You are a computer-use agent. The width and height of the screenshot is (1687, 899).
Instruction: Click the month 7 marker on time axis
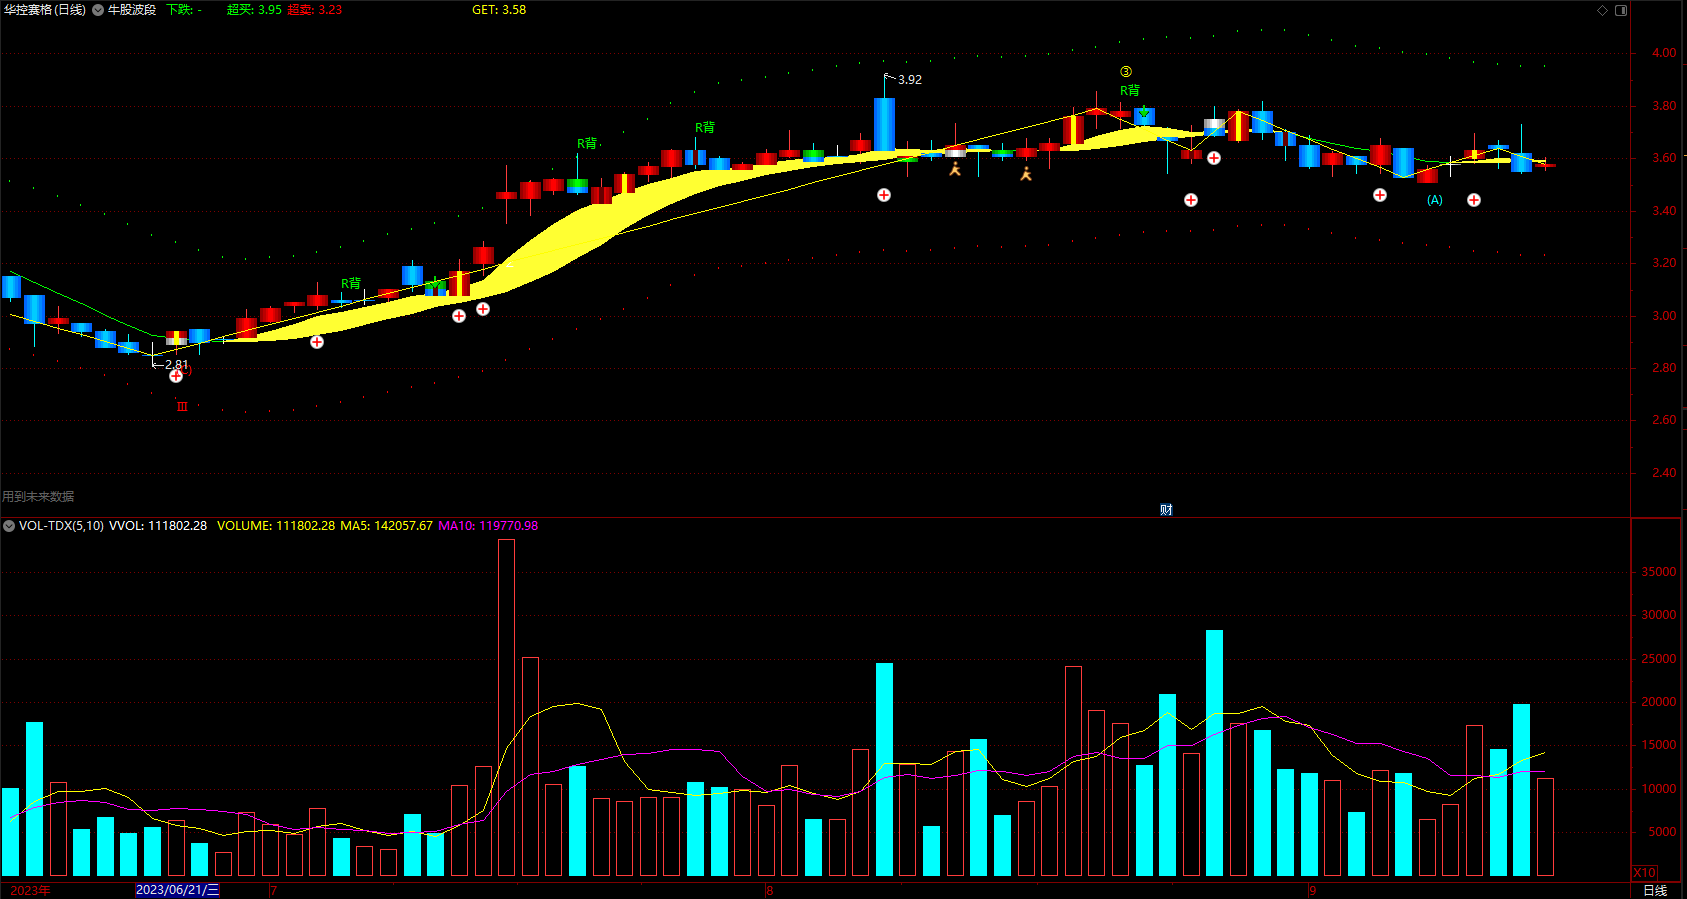pyautogui.click(x=274, y=890)
